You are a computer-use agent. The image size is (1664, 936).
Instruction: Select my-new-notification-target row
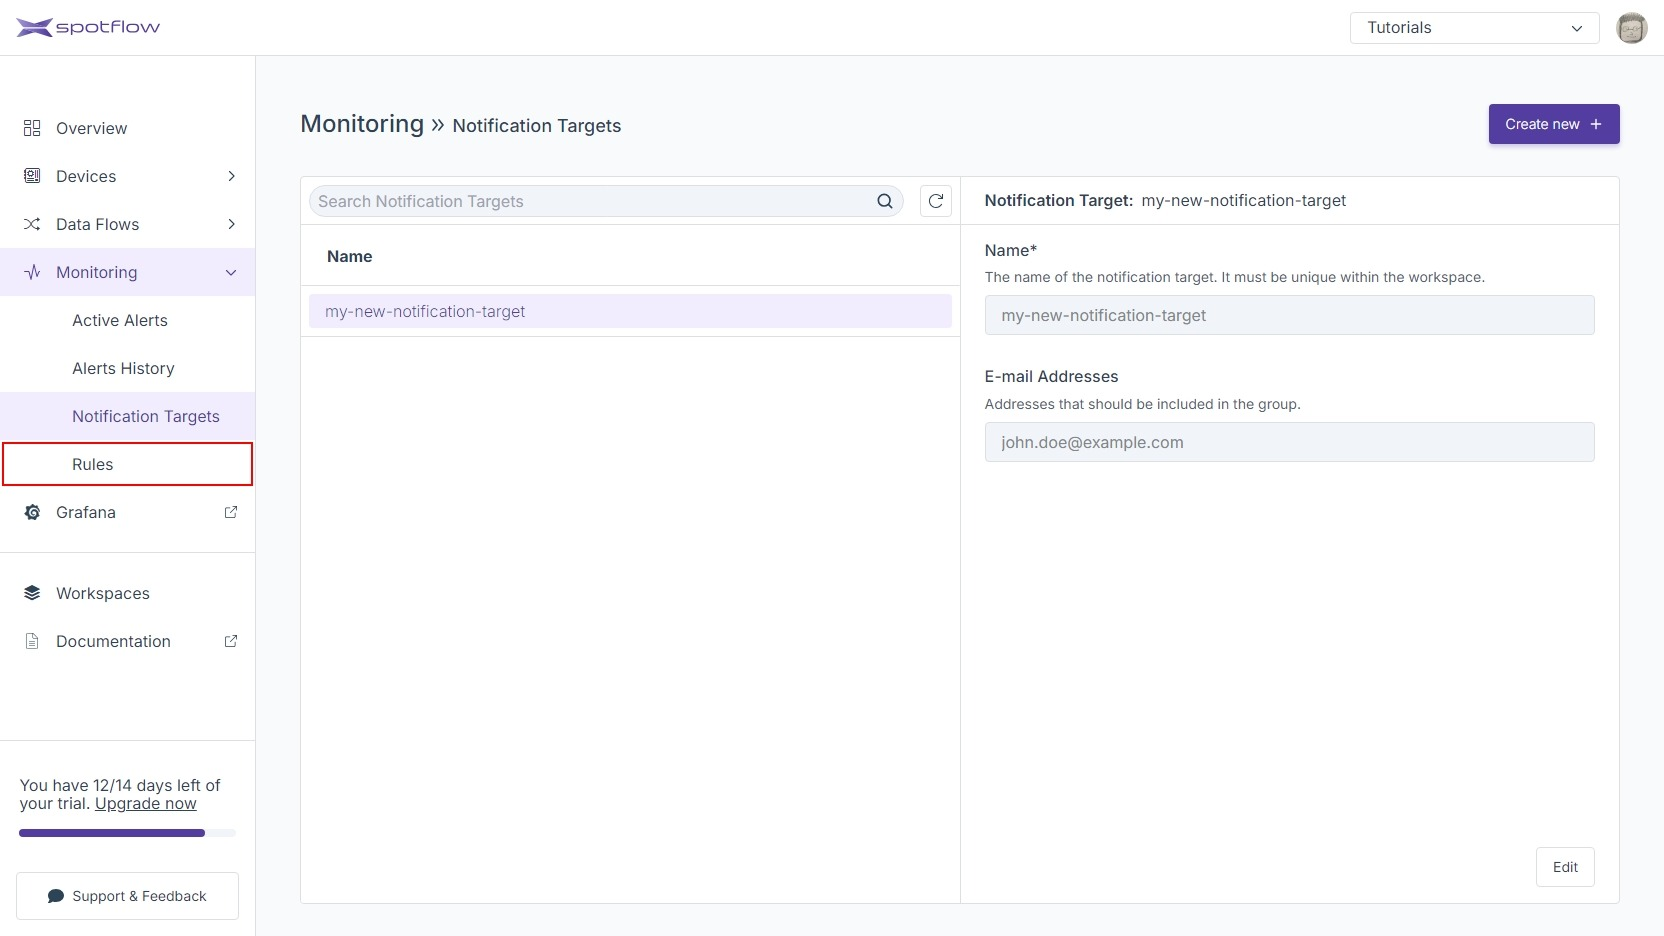[x=630, y=311]
